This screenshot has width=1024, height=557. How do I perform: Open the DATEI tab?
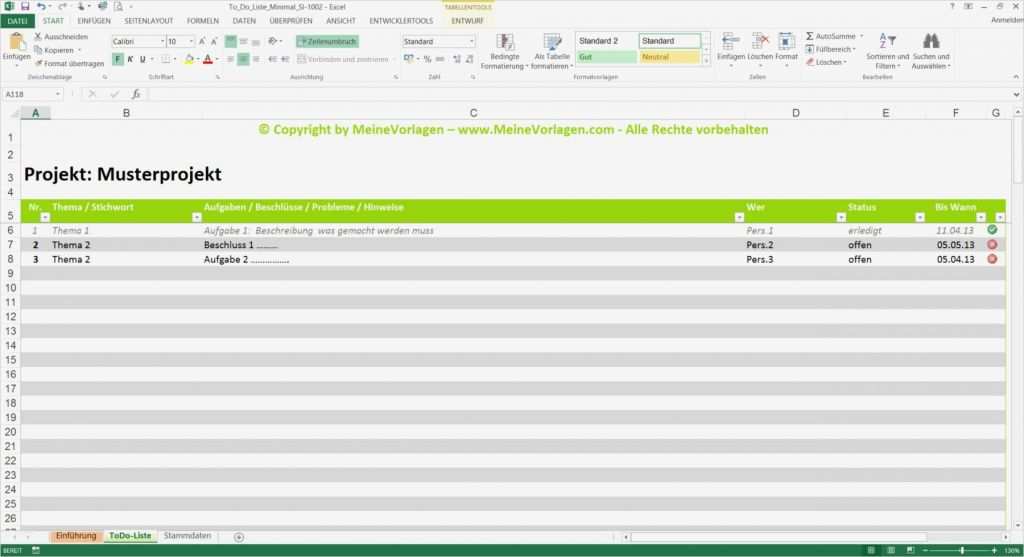[x=18, y=21]
